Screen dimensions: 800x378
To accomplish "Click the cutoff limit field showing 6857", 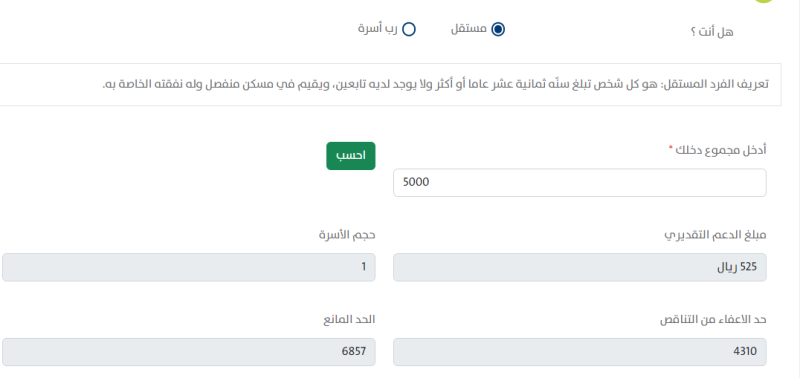I will 189,351.
